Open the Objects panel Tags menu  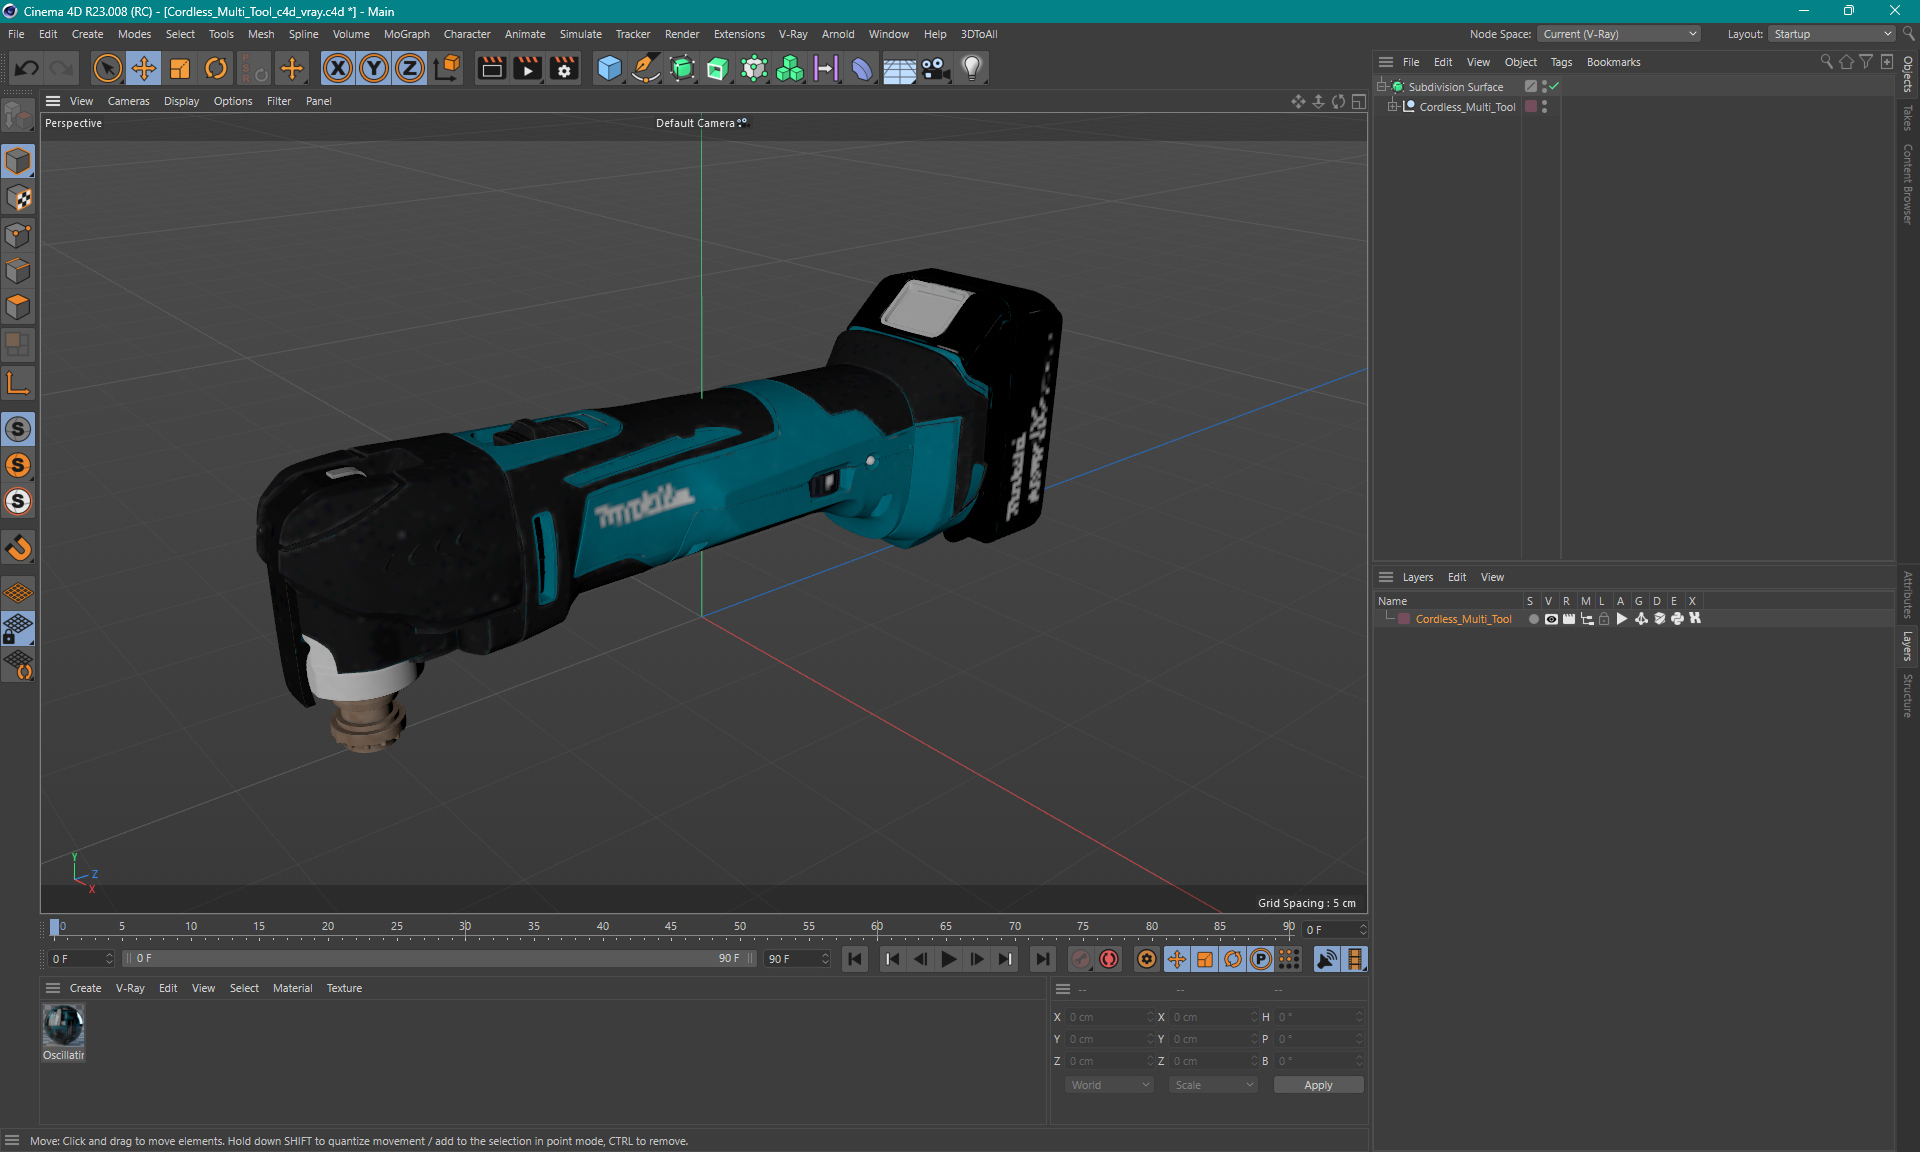(x=1561, y=62)
